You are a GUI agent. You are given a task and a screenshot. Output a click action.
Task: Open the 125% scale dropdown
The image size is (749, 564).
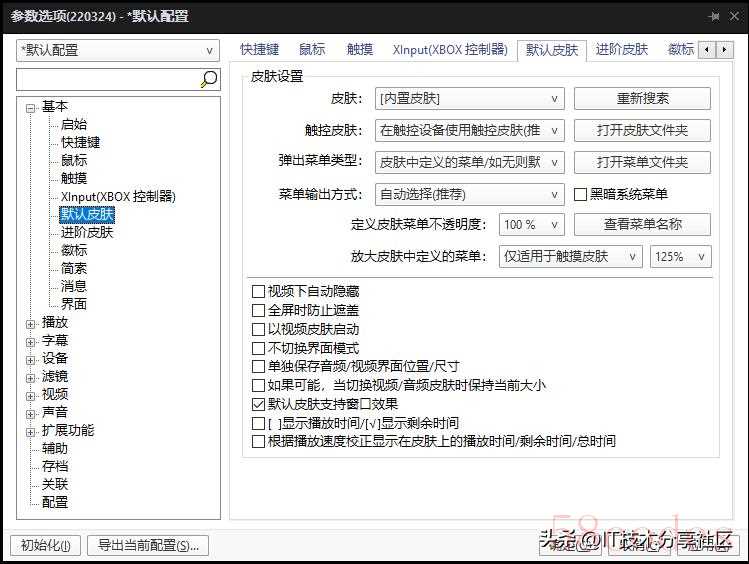[680, 256]
